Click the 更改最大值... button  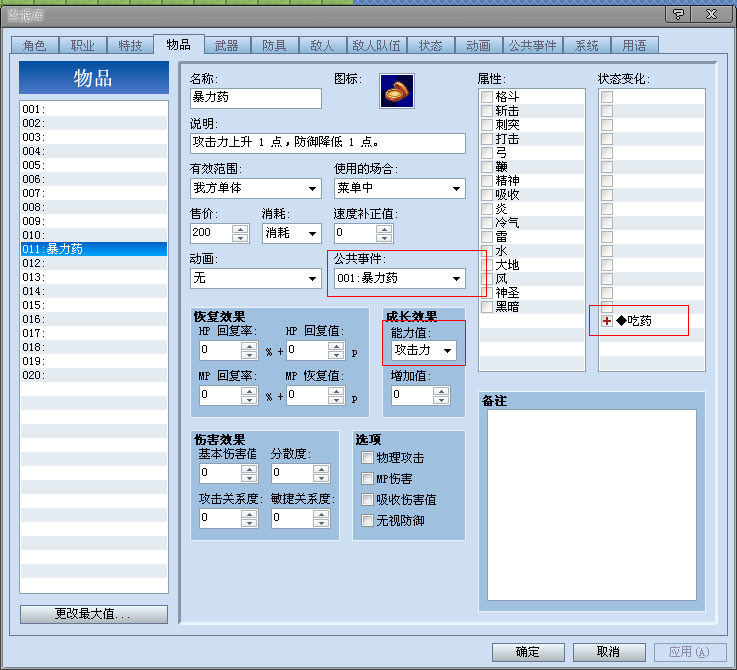point(94,614)
